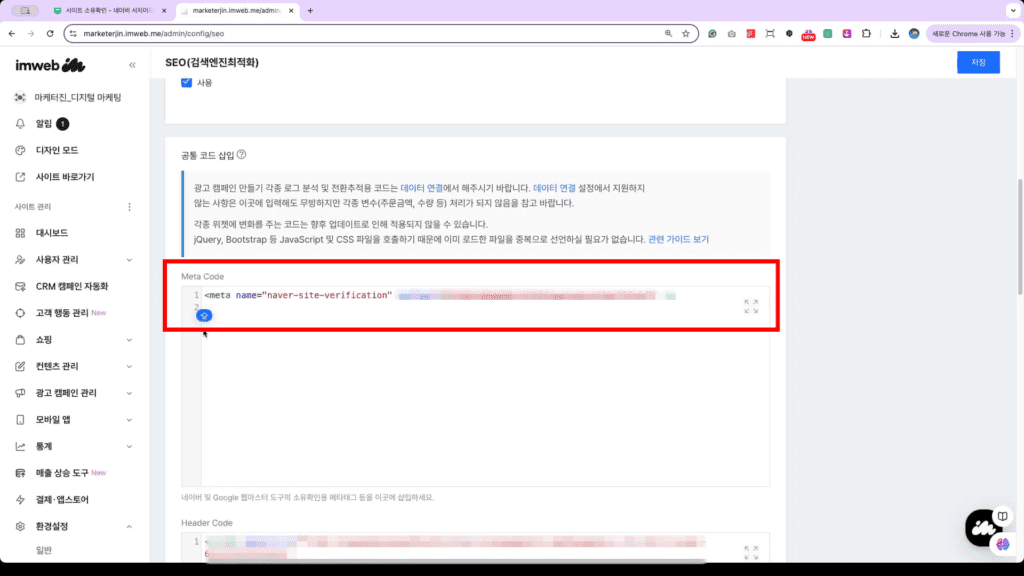Click the three-dot menu next to 사이트 관리
Screen dimensions: 1024x576
(129, 207)
